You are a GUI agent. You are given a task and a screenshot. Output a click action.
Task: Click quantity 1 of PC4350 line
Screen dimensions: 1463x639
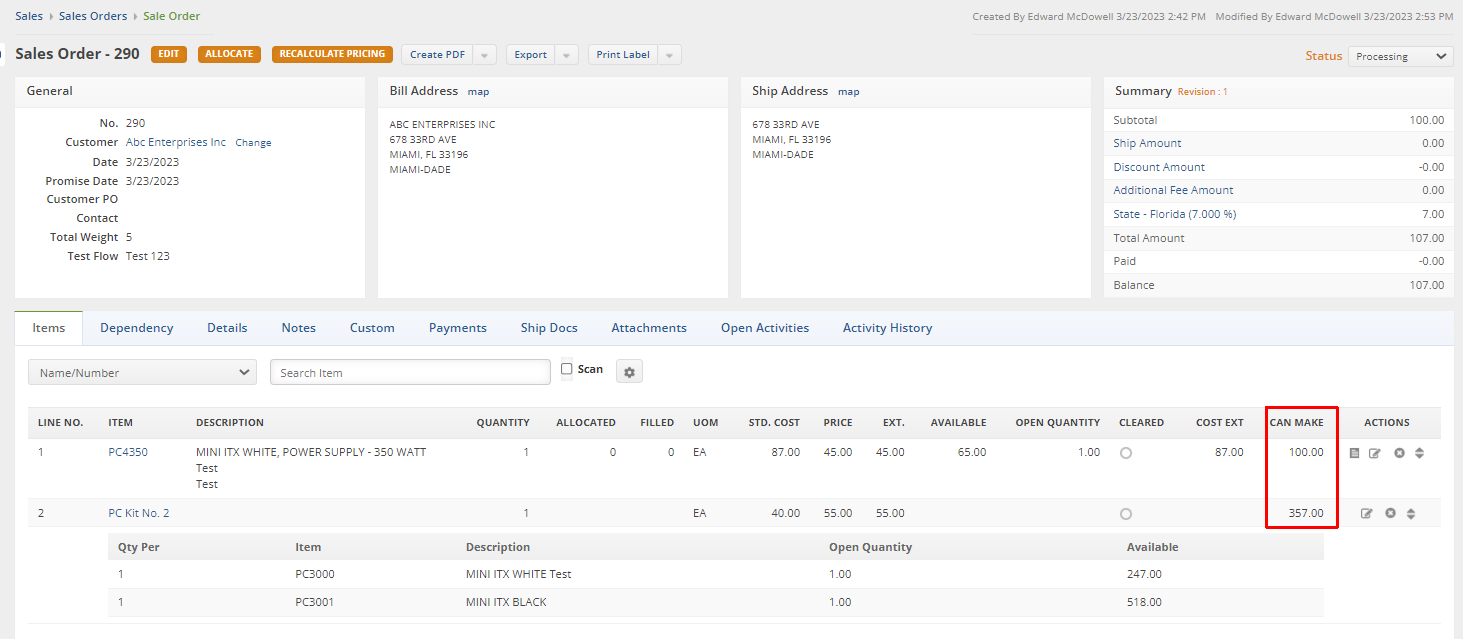coord(526,452)
